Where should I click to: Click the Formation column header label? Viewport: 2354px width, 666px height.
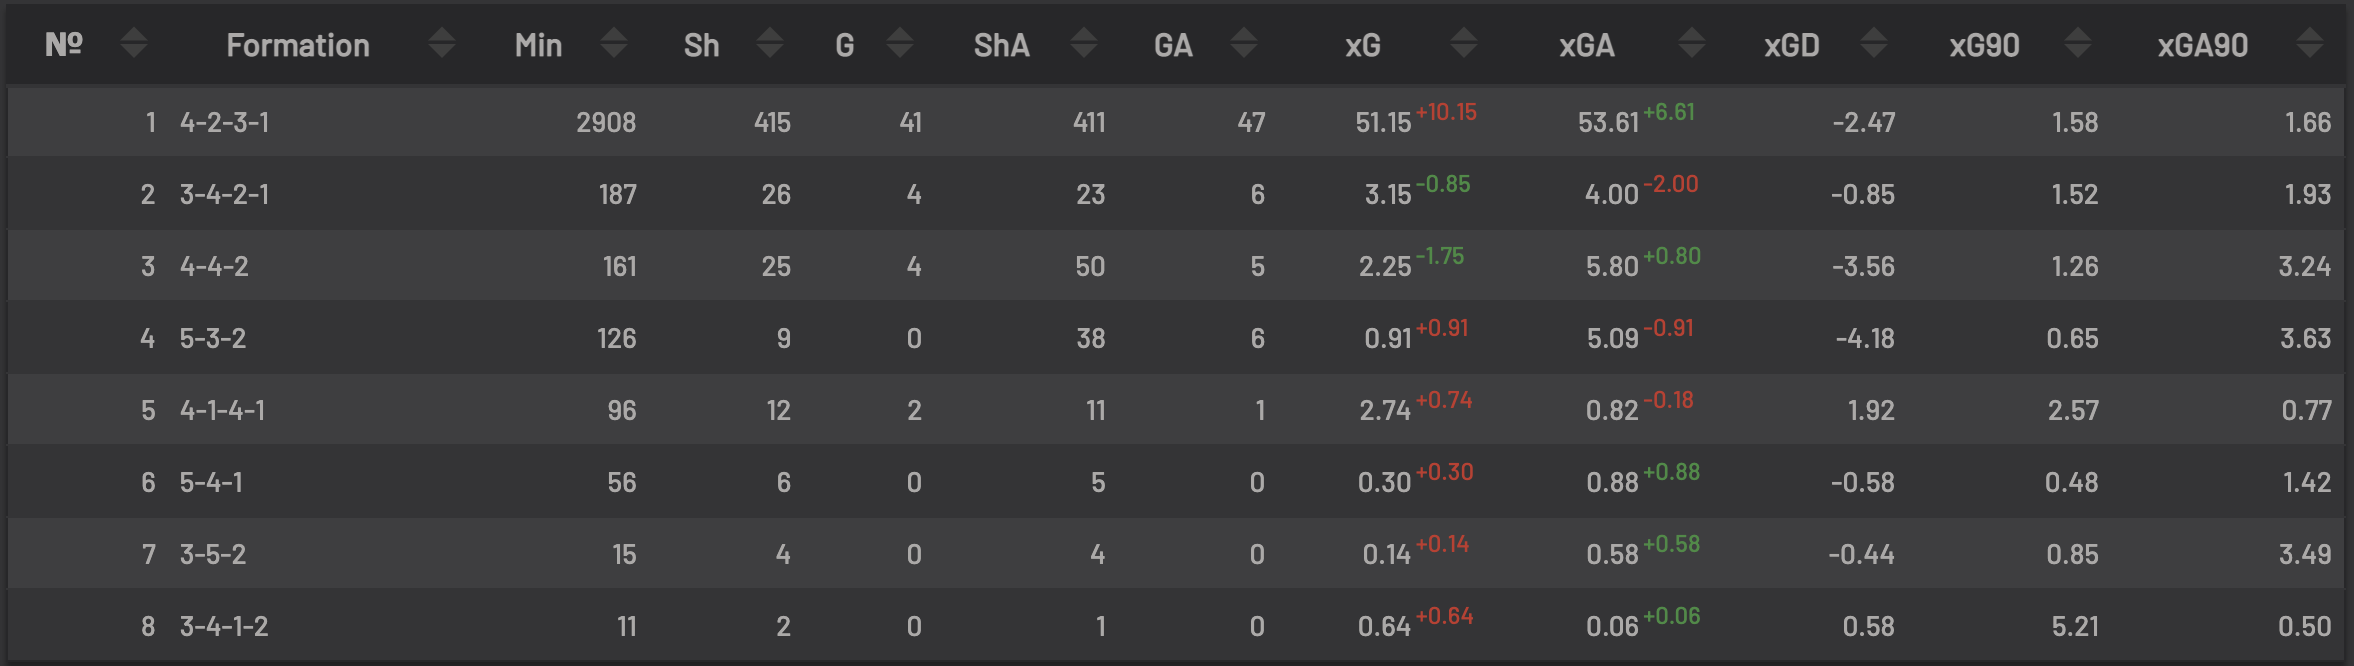(298, 45)
